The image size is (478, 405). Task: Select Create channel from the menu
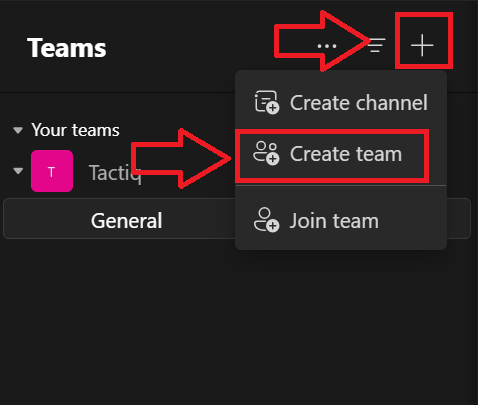[x=341, y=103]
